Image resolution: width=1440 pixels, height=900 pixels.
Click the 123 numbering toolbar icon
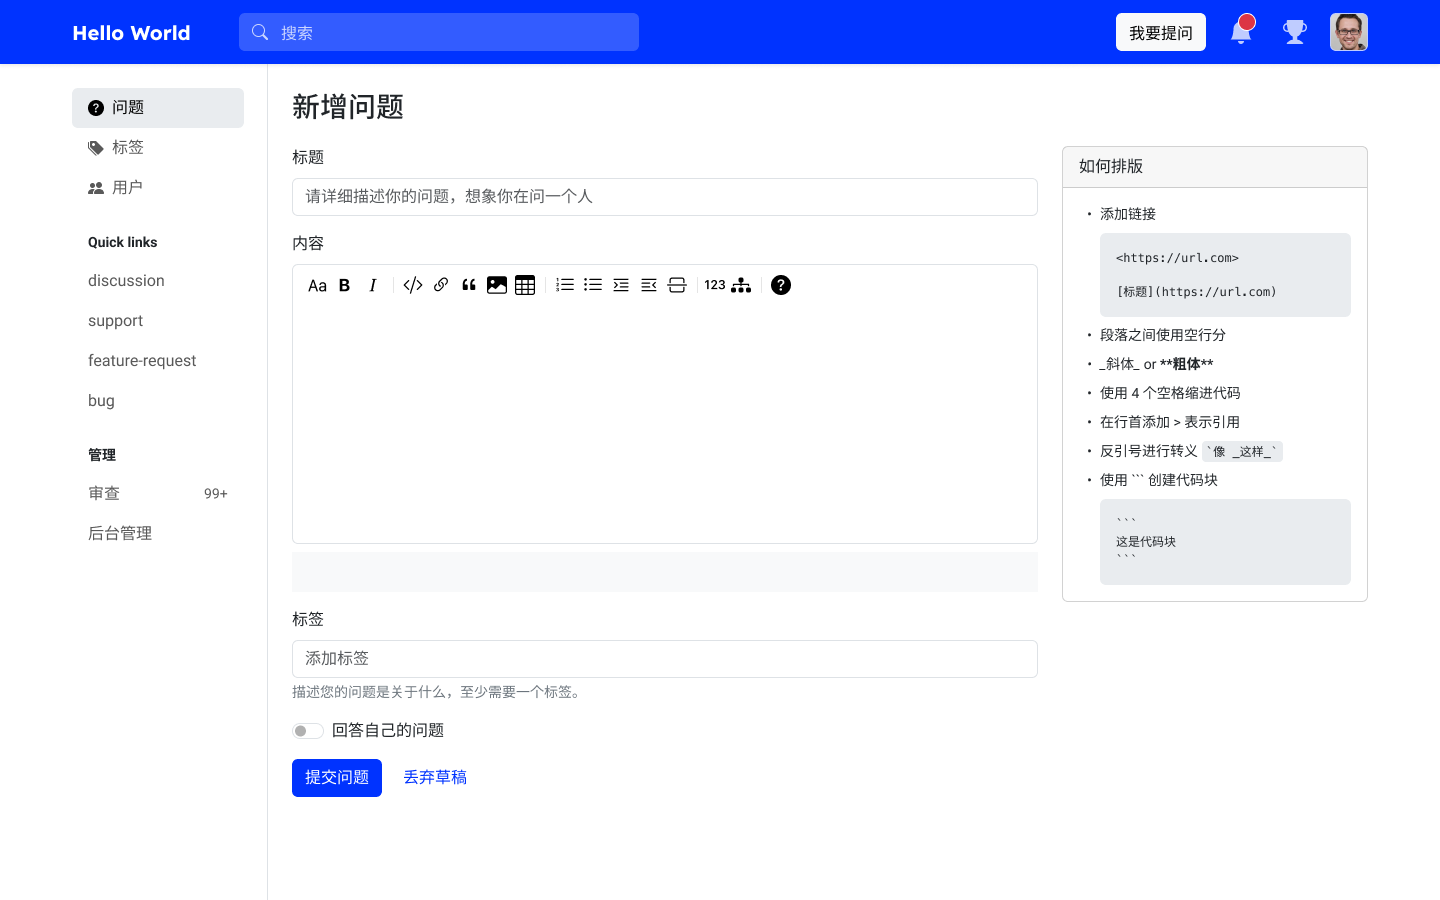point(715,285)
